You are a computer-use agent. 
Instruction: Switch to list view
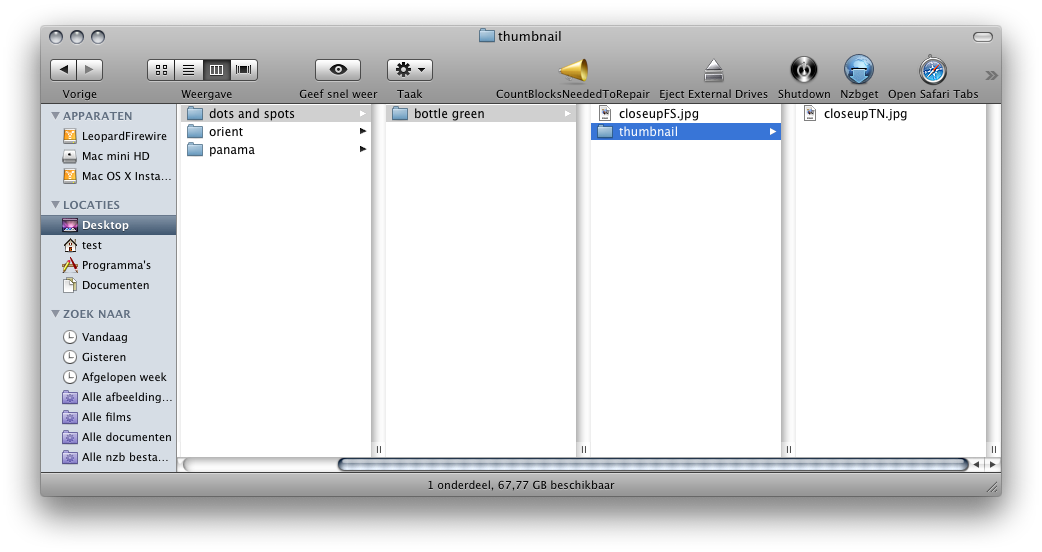coord(189,69)
